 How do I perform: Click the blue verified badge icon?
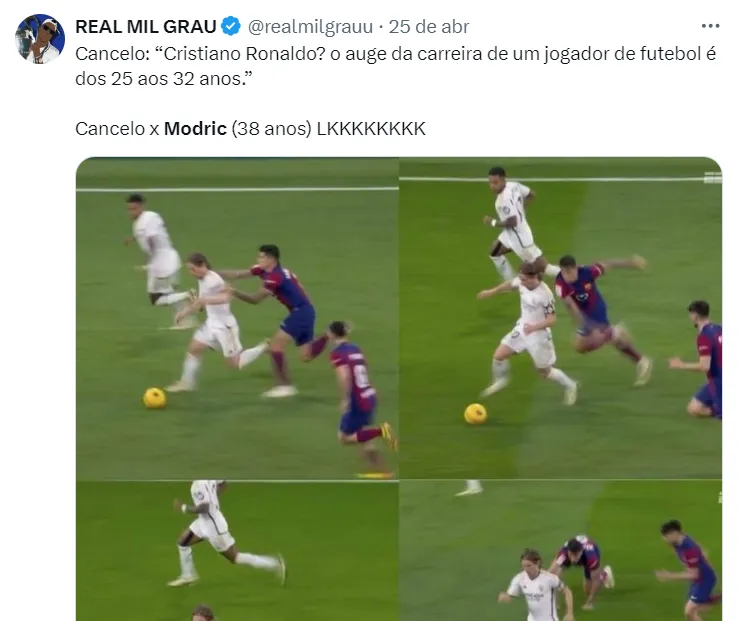(231, 27)
